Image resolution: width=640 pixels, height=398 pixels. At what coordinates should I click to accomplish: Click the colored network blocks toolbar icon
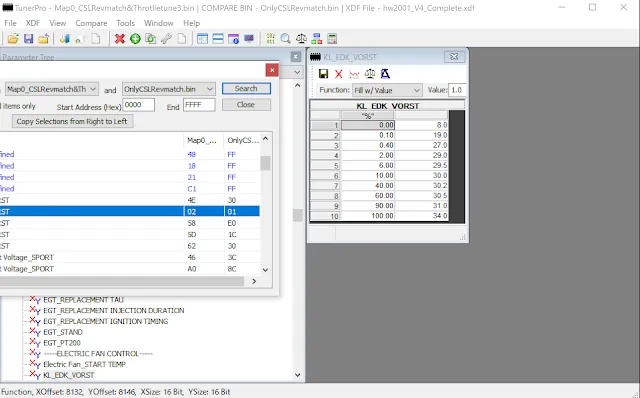(x=317, y=39)
